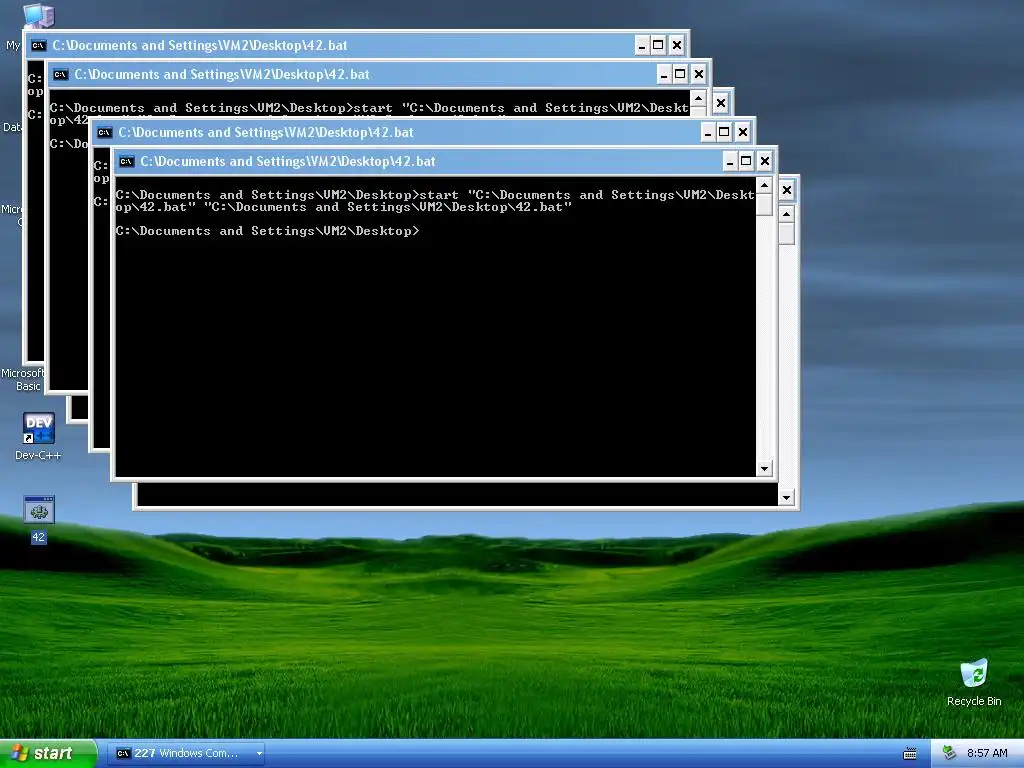The height and width of the screenshot is (768, 1024).
Task: Close the rearmost 42.bat console window
Action: click(677, 45)
